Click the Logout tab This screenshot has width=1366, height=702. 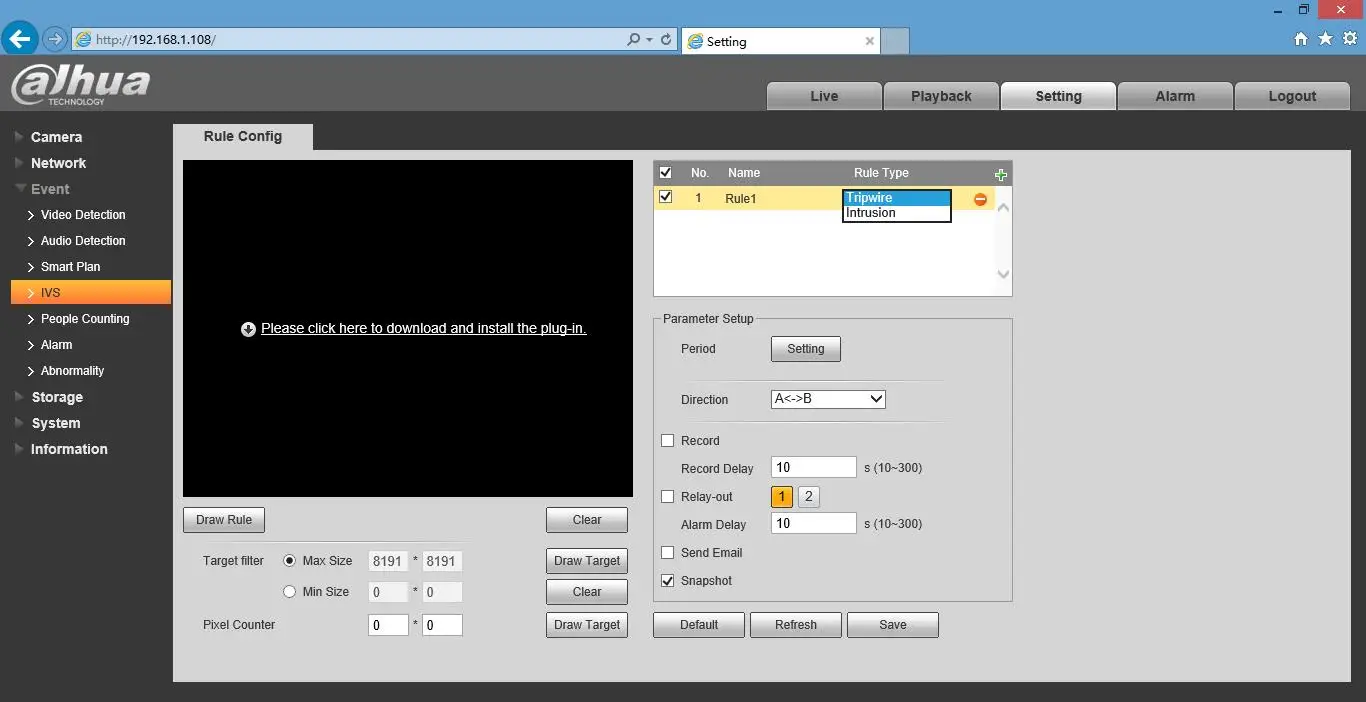pos(1292,96)
